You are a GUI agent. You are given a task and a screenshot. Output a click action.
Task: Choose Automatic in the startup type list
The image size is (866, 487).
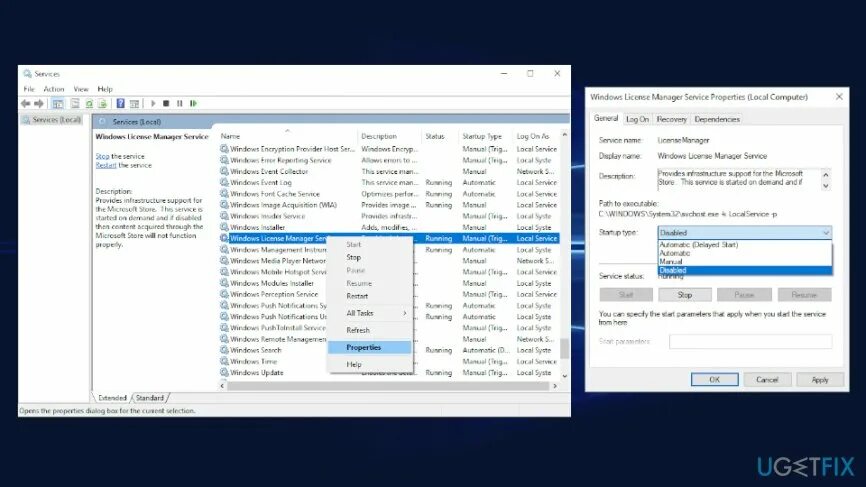point(744,253)
